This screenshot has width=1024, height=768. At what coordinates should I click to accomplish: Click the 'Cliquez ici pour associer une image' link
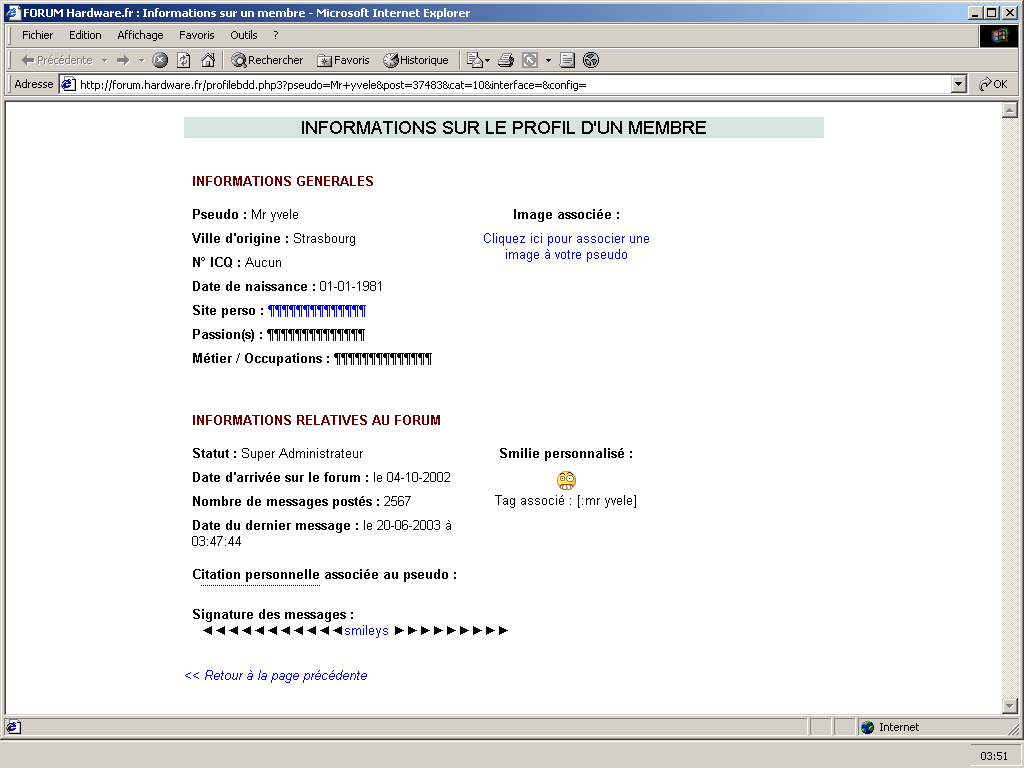coord(566,246)
